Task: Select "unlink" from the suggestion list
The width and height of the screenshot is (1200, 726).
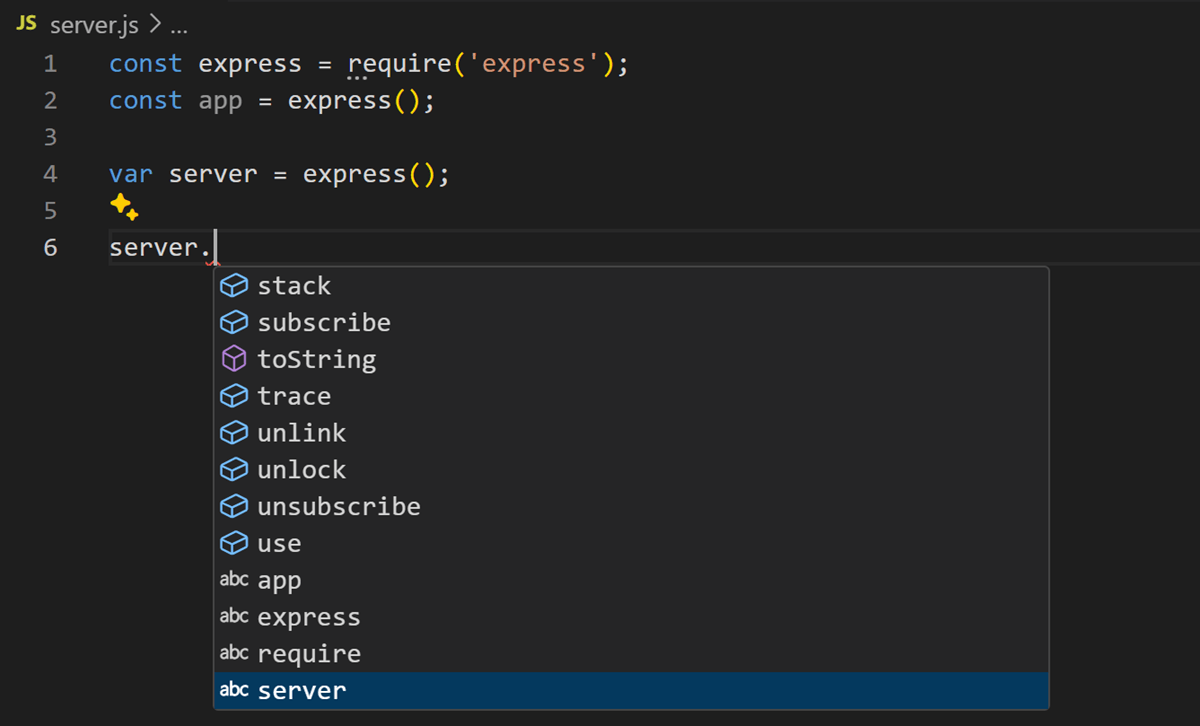Action: (x=302, y=432)
